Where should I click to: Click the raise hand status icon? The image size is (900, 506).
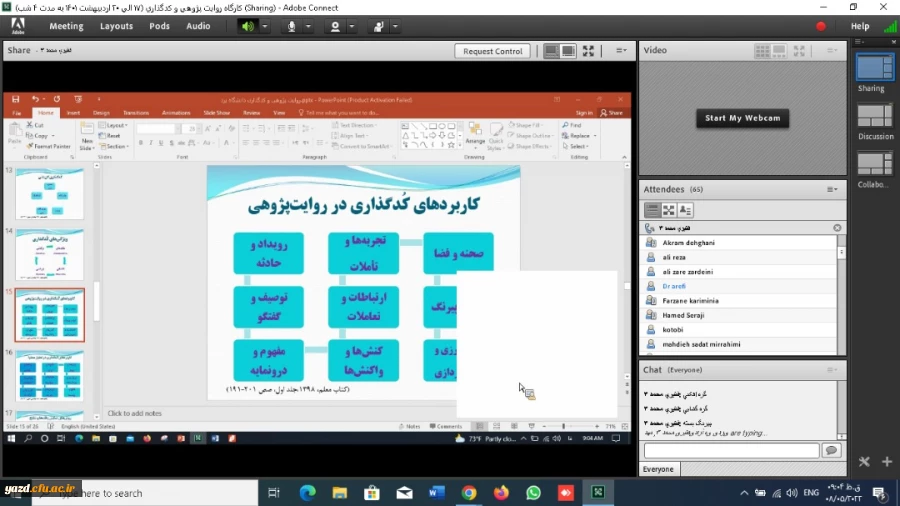(x=378, y=26)
